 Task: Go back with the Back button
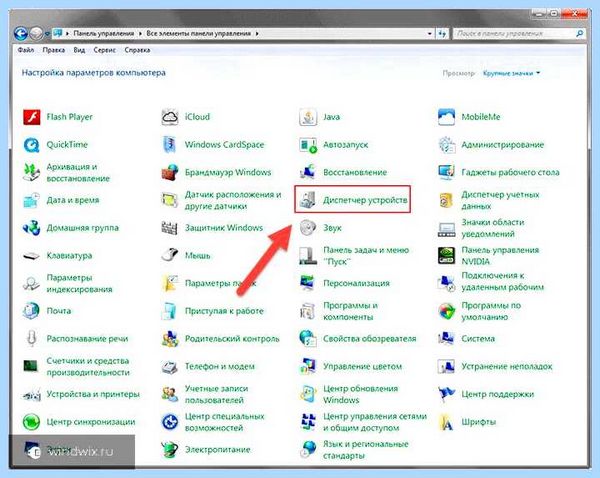click(x=21, y=34)
